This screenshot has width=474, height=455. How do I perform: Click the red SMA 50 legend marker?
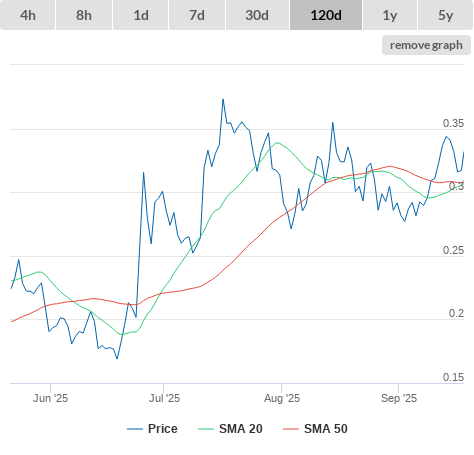click(x=291, y=429)
